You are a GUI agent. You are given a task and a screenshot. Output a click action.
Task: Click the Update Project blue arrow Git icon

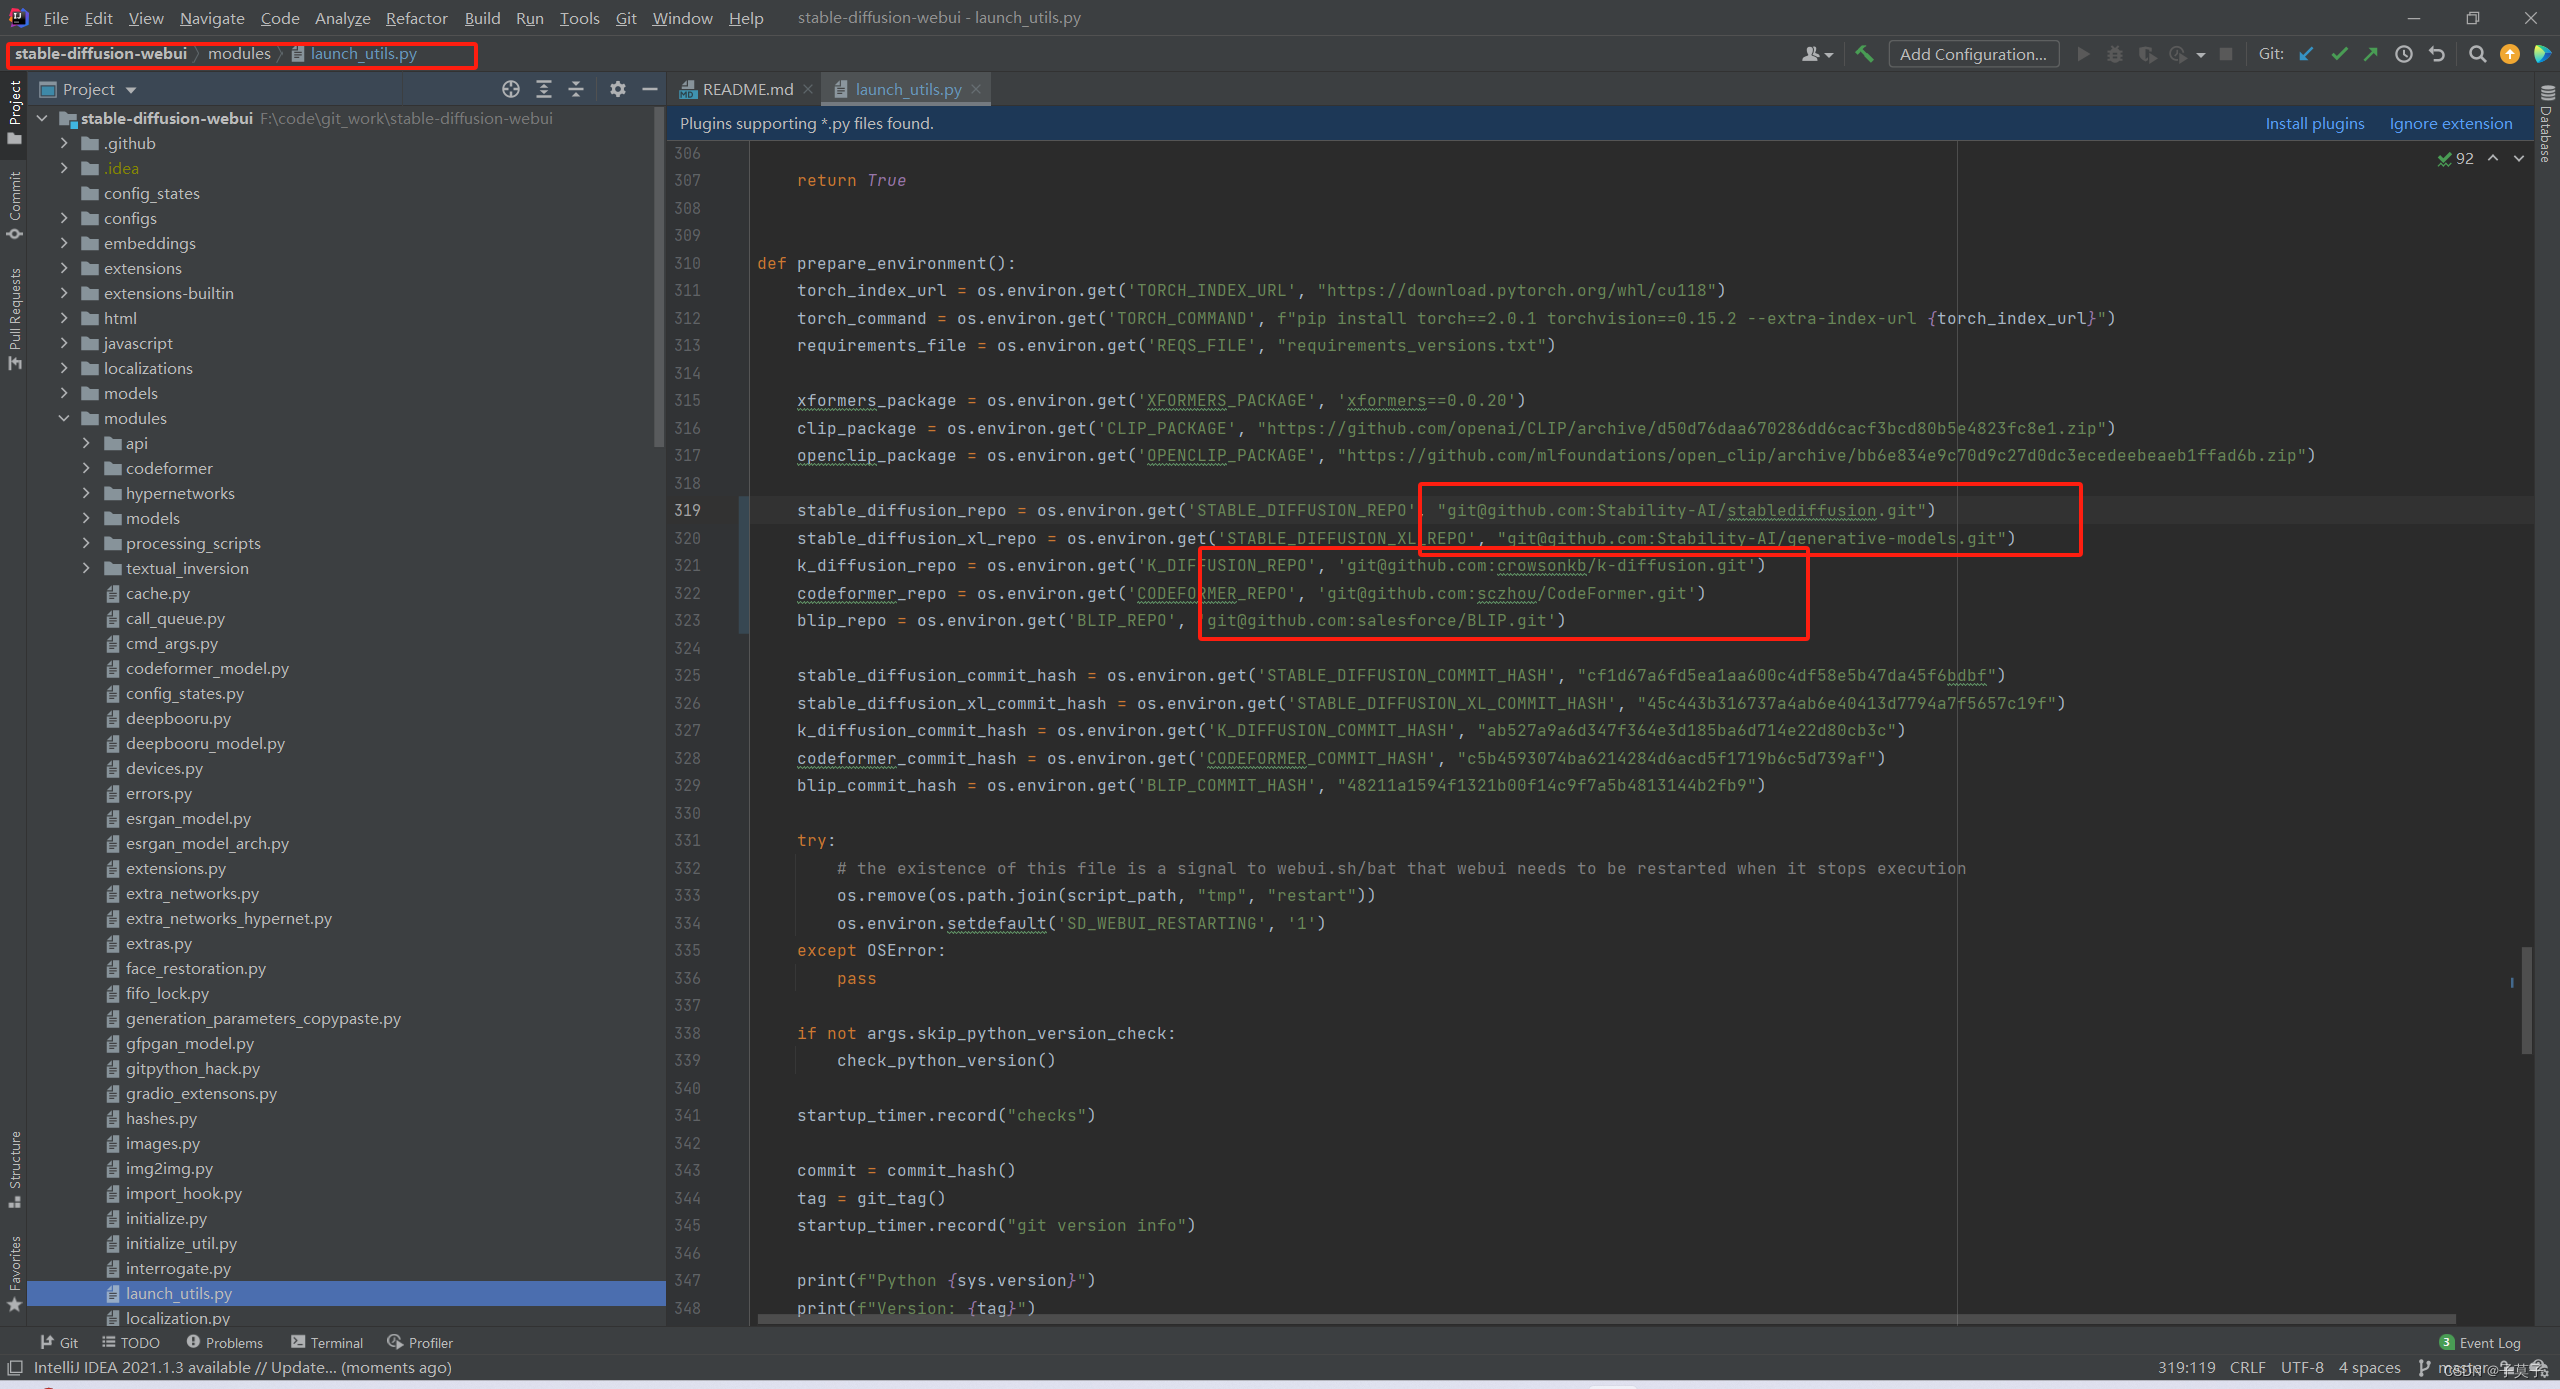[2305, 54]
